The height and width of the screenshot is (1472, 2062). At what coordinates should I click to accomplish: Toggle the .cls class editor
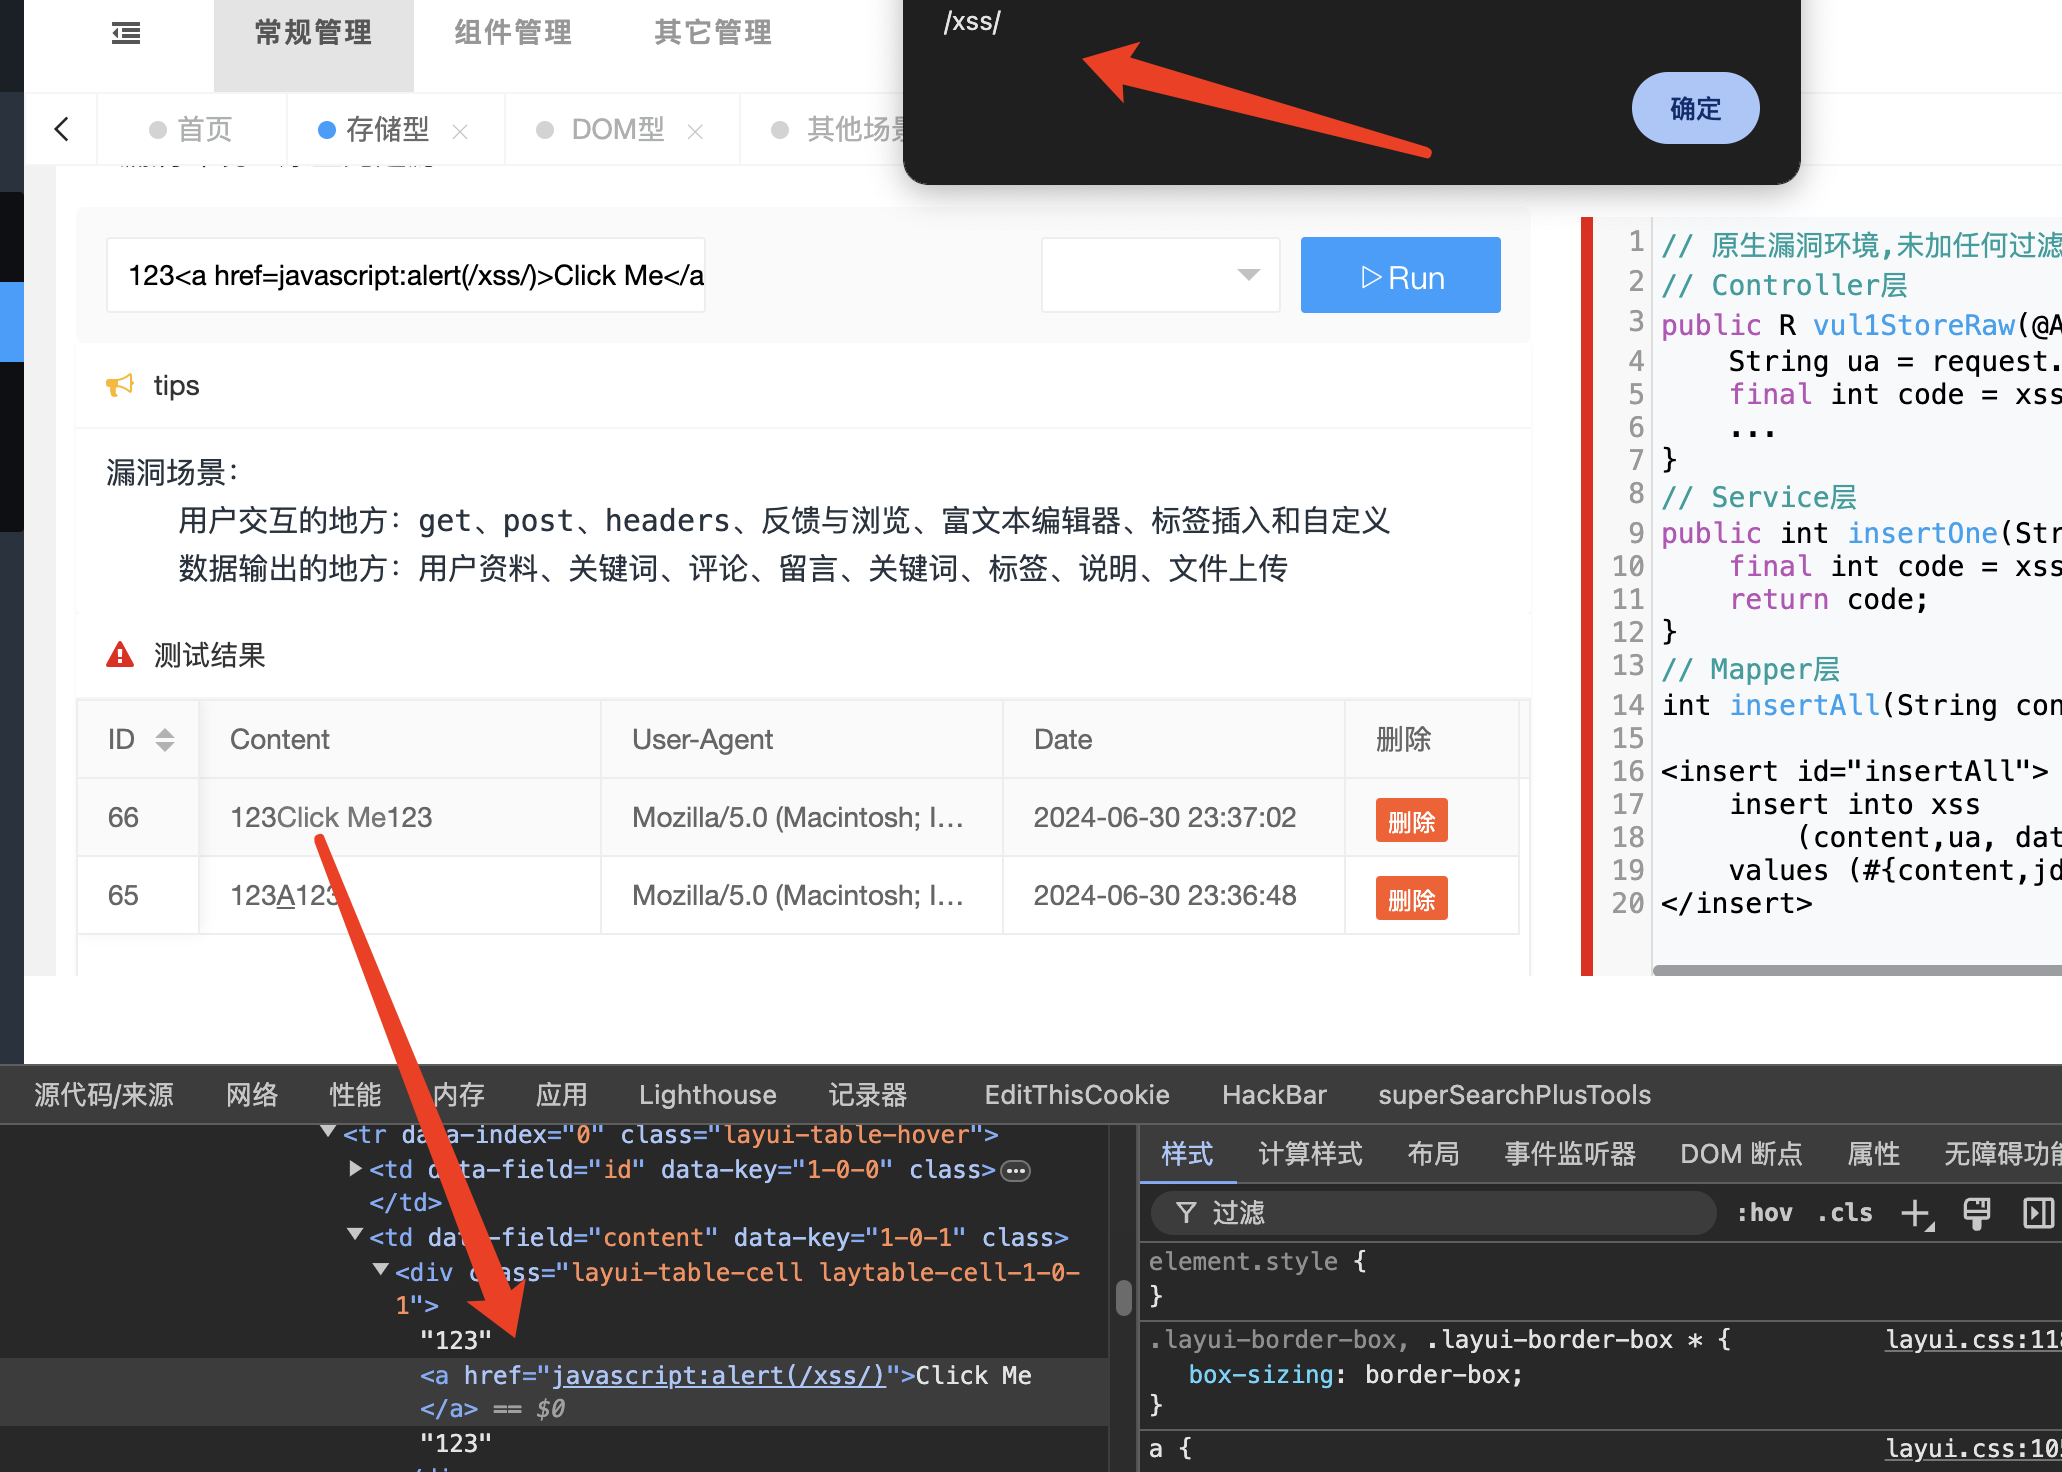(x=1845, y=1213)
